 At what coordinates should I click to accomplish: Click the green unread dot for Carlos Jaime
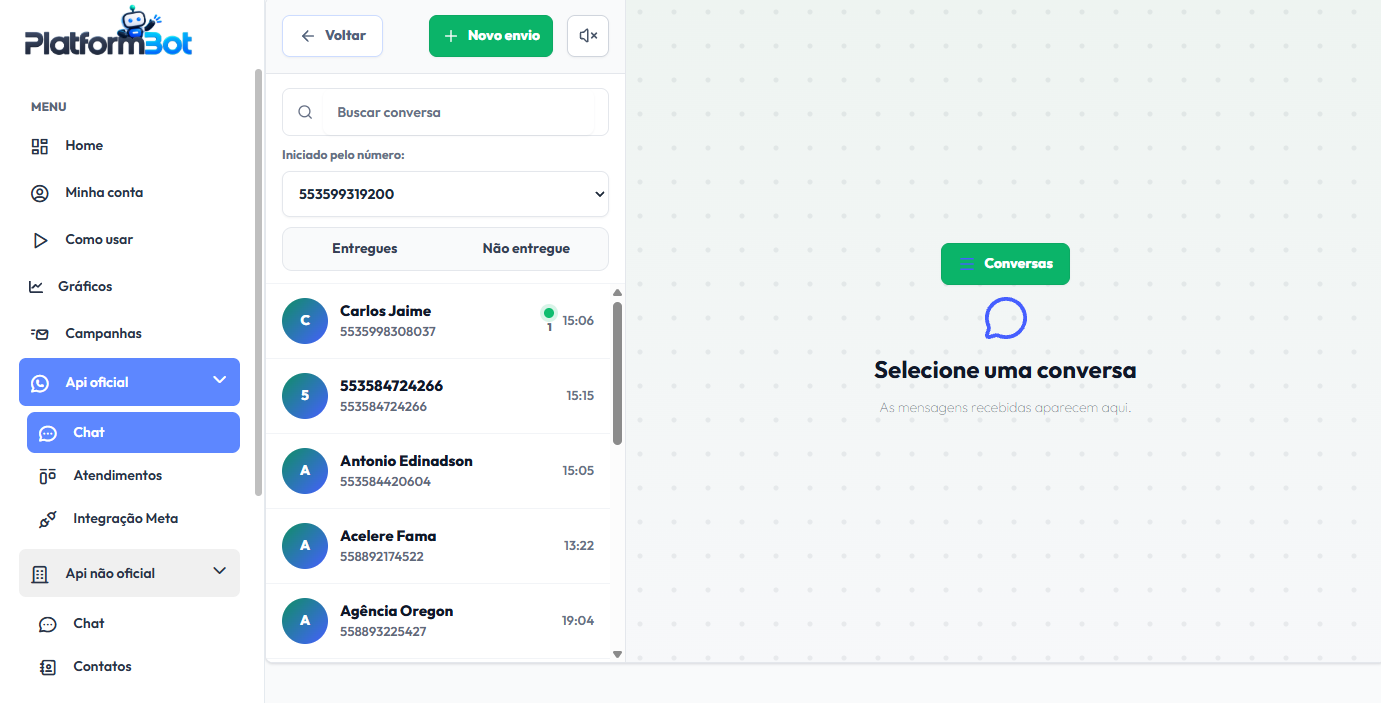548,313
